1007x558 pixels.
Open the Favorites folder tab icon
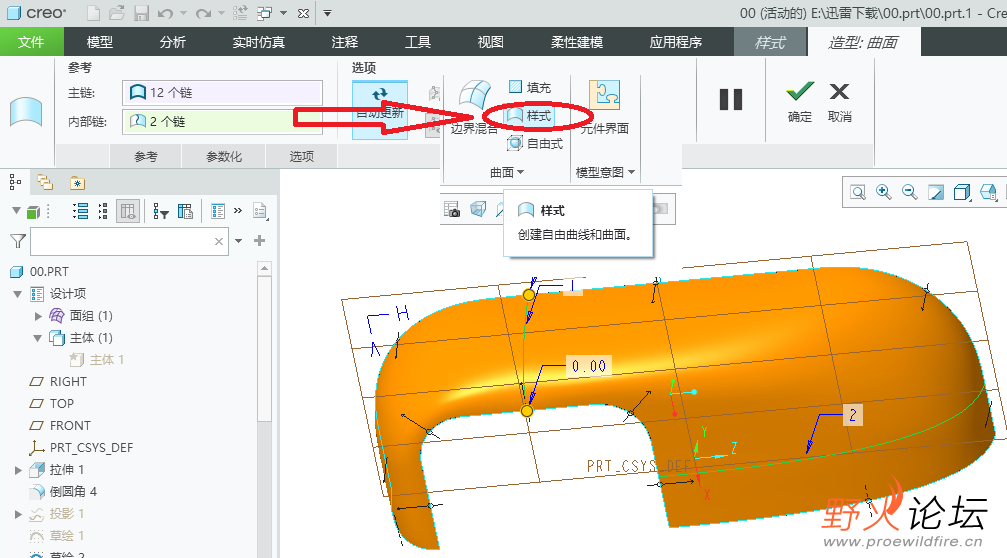(x=77, y=183)
